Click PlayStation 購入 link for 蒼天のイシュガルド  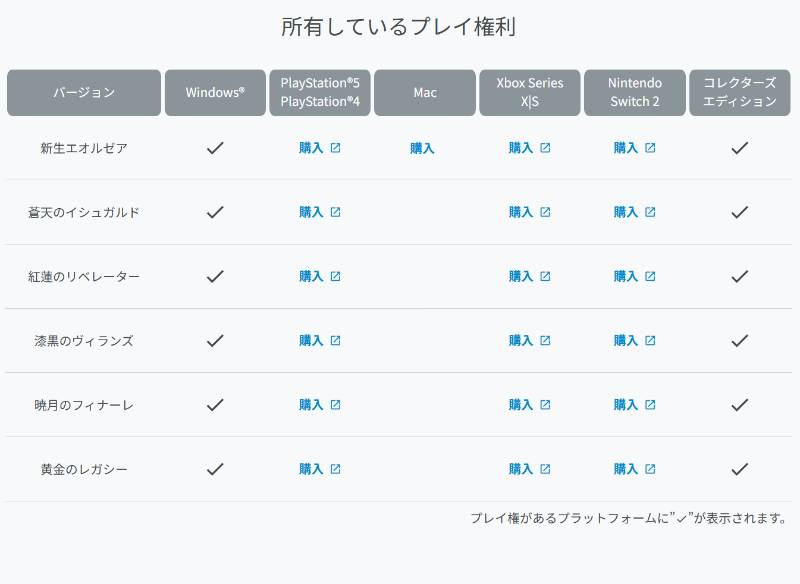[x=311, y=212]
